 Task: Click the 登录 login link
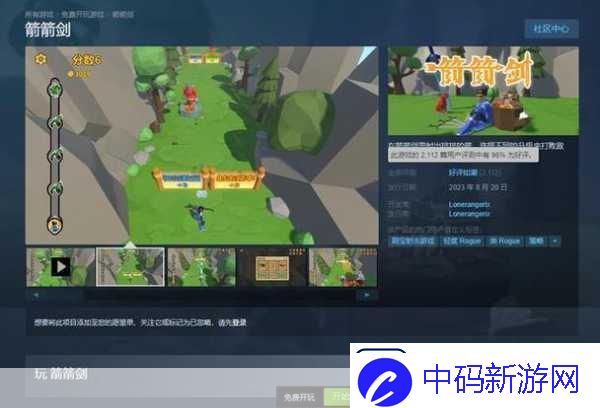[x=240, y=323]
